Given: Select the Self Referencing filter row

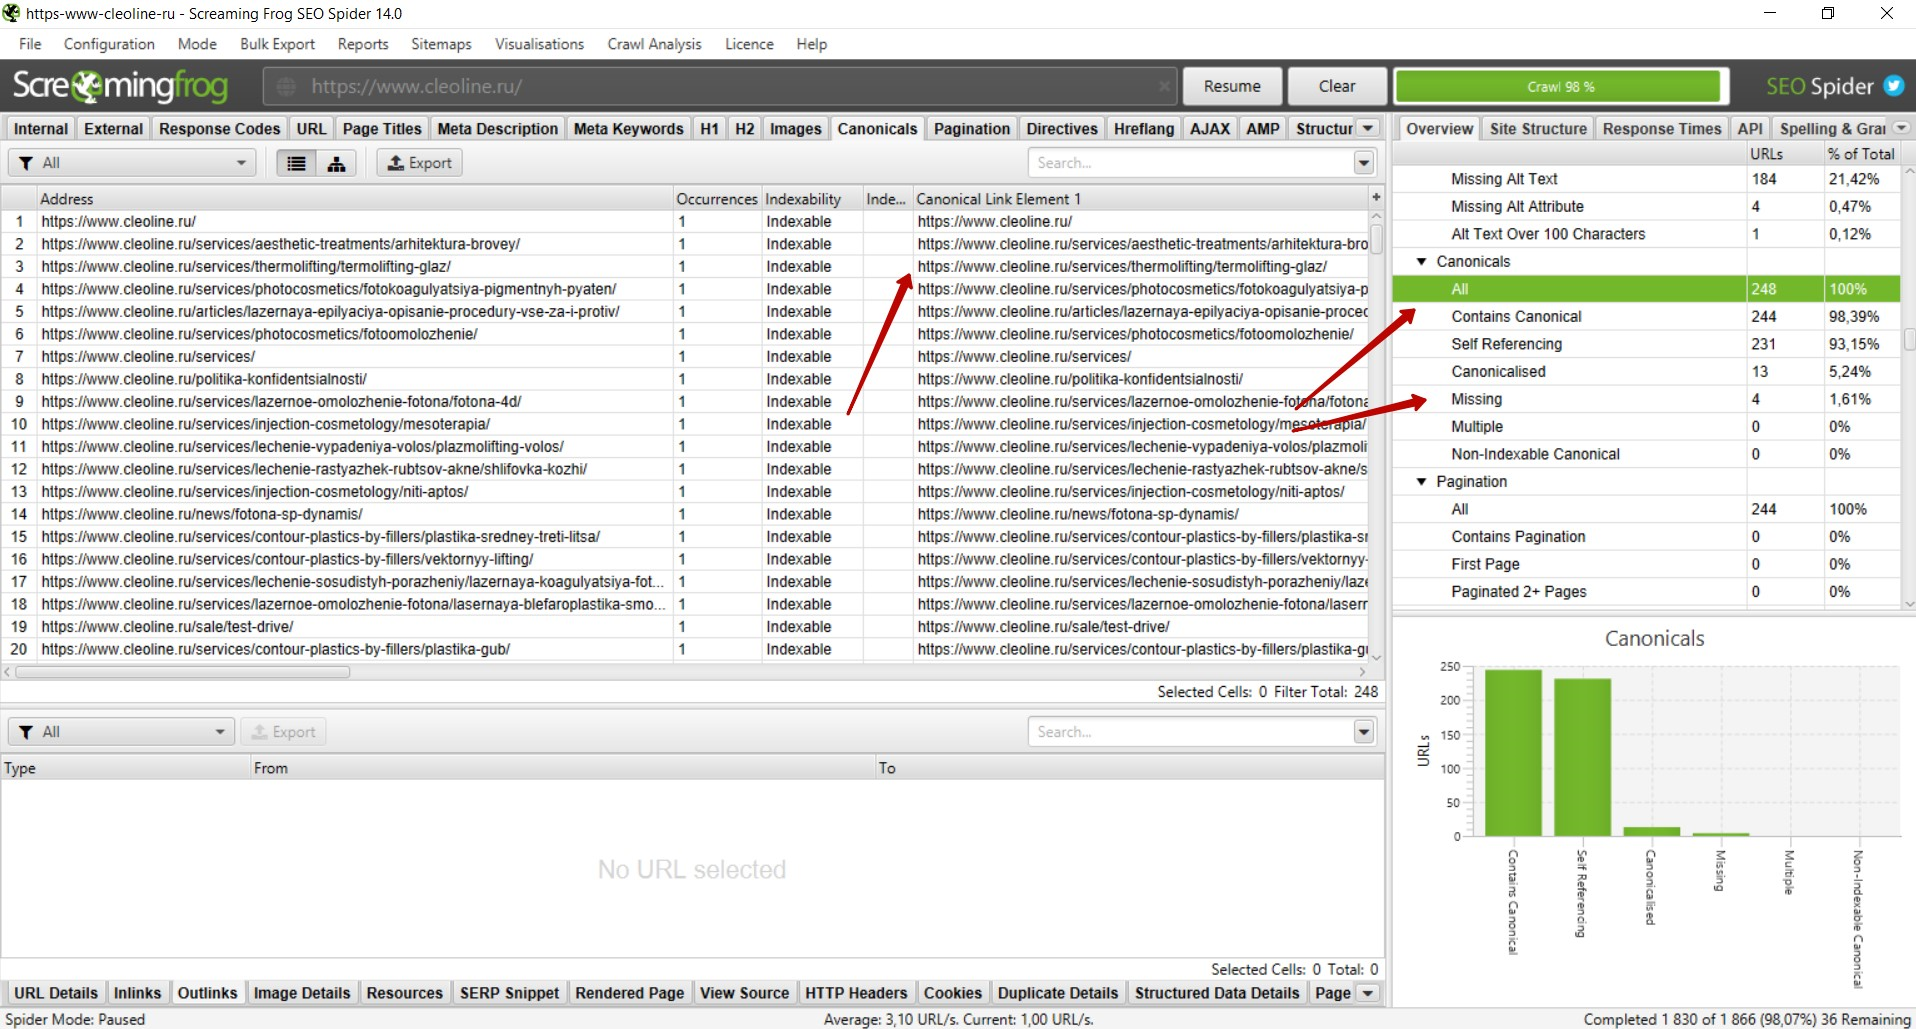Looking at the screenshot, I should coord(1646,344).
